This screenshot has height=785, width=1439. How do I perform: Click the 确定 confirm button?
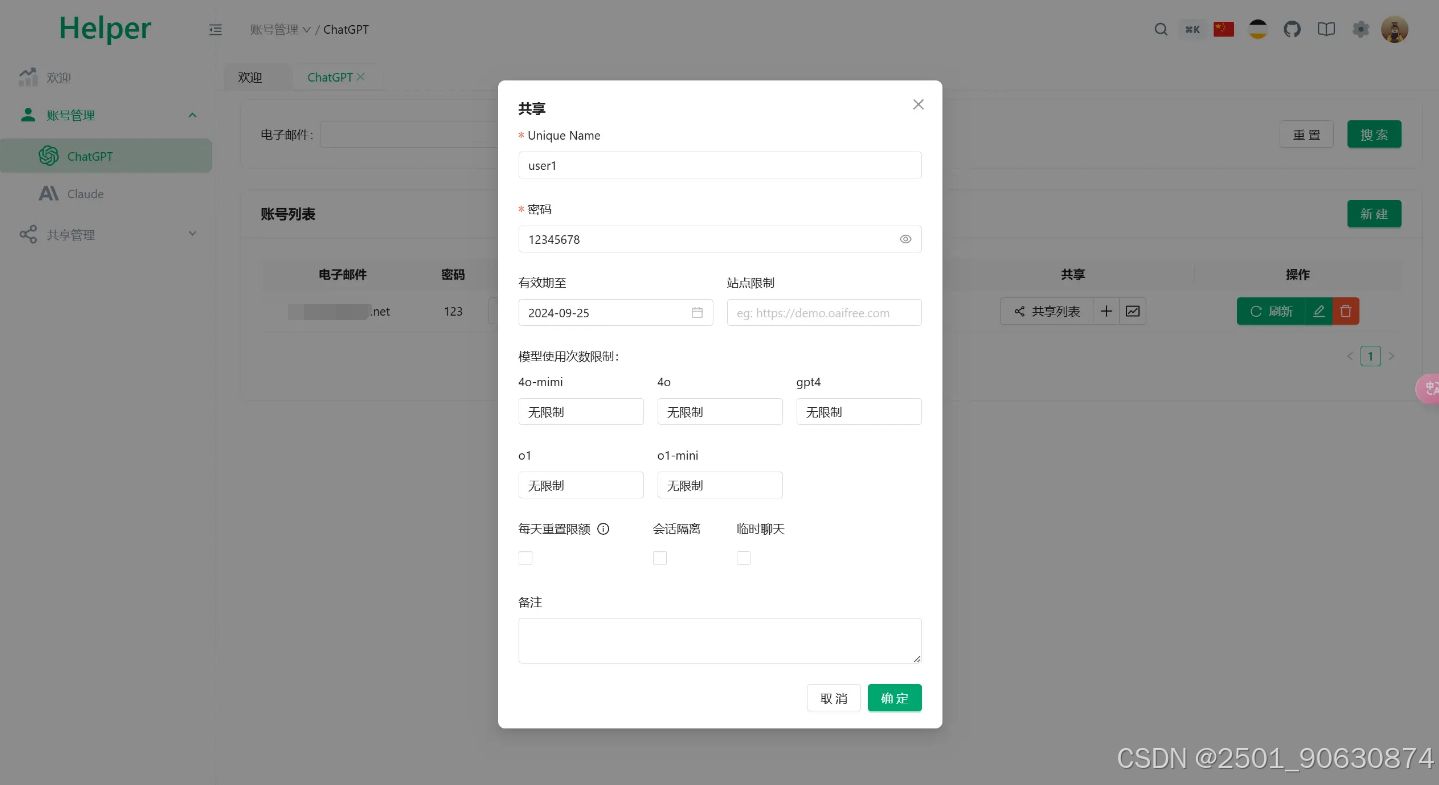coord(894,698)
